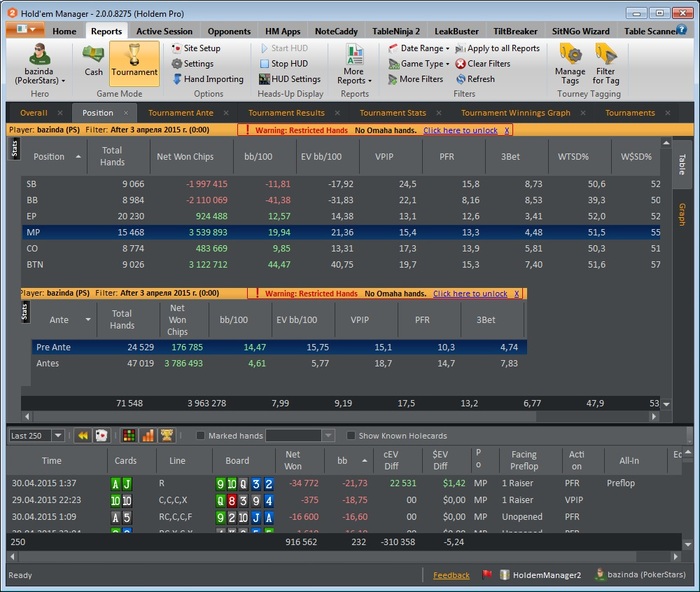Refresh the report data

click(x=475, y=79)
